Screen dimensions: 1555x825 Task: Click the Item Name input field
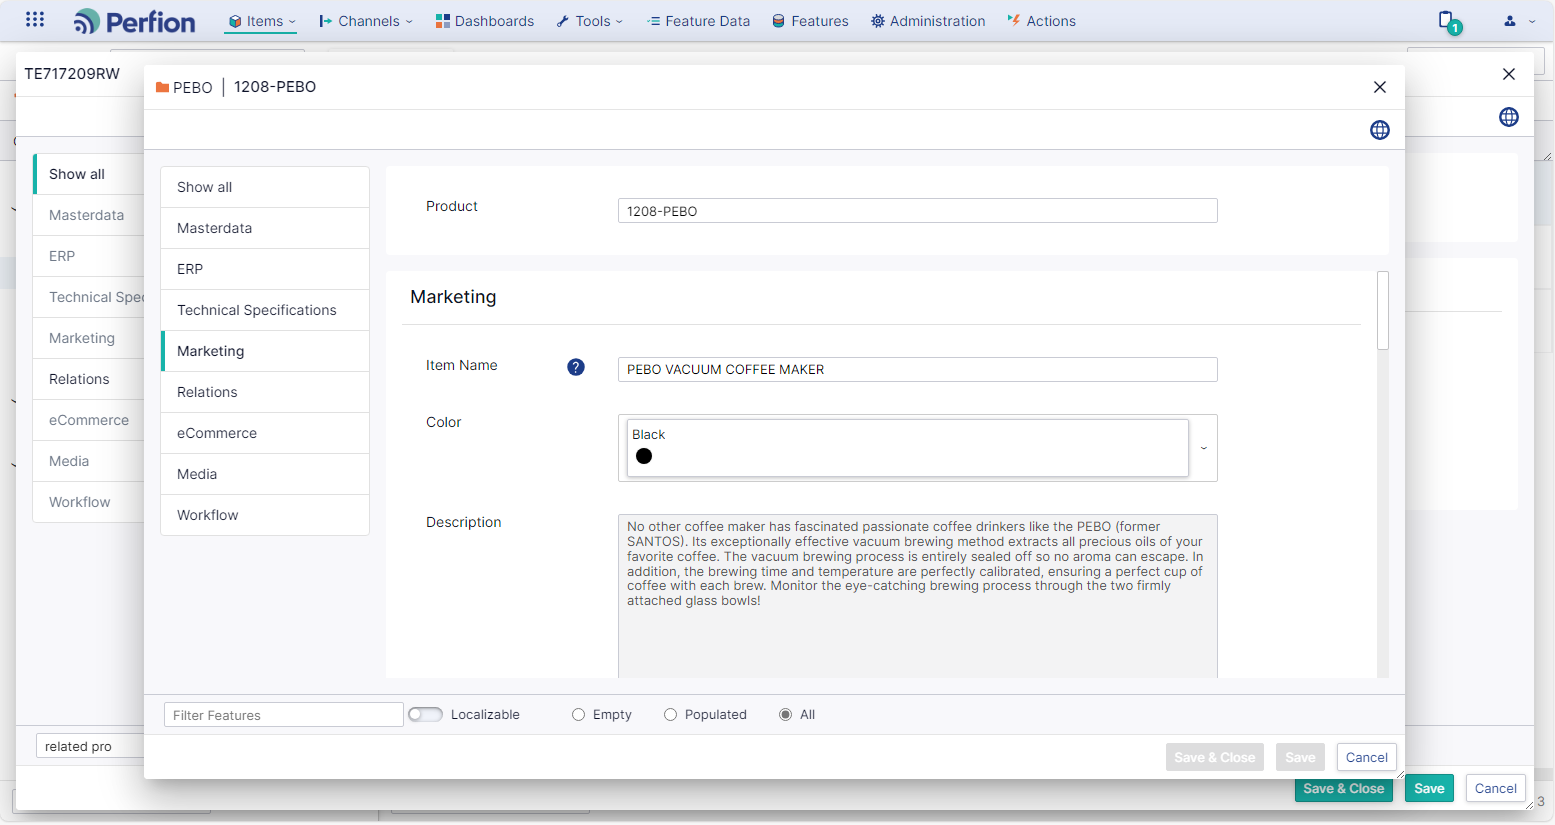pos(918,369)
